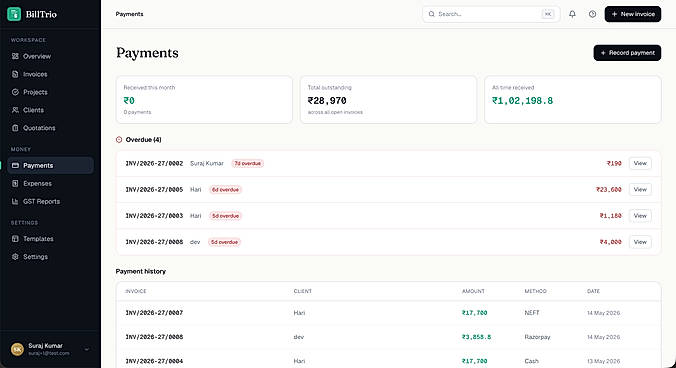
Task: Navigate to Clients
Action: (50, 110)
